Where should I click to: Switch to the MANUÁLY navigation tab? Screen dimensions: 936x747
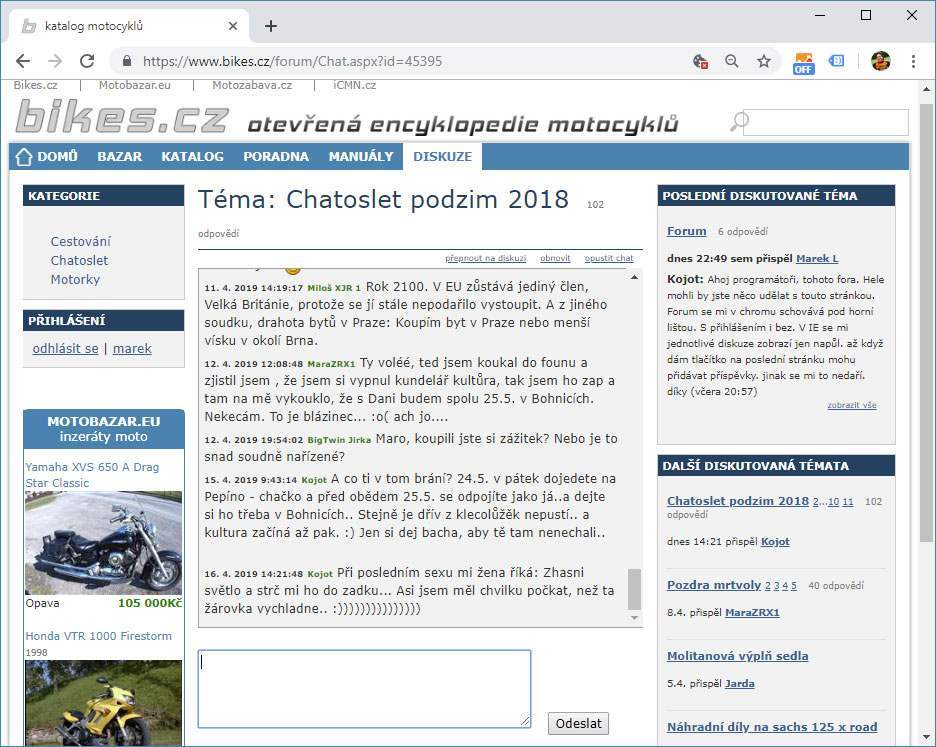(361, 156)
